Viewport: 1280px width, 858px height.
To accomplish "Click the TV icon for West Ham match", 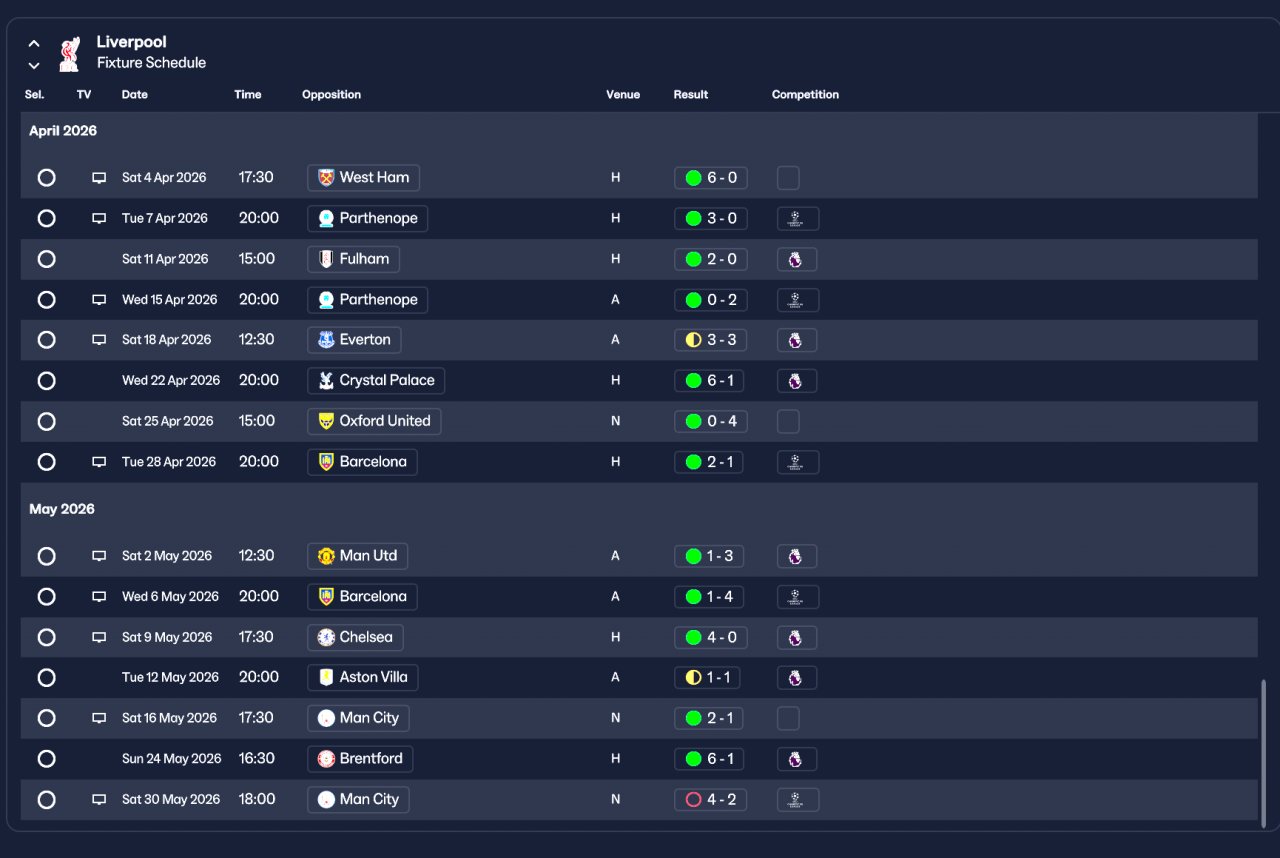I will [x=99, y=178].
